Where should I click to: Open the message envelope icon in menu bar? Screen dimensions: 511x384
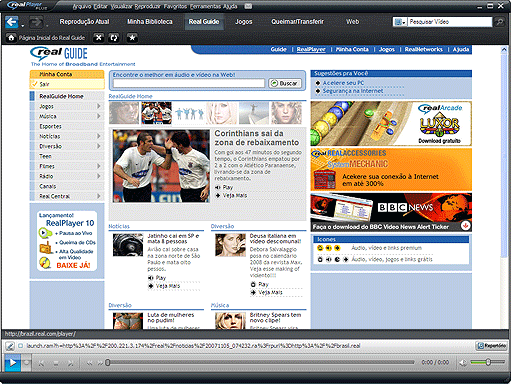(248, 6)
